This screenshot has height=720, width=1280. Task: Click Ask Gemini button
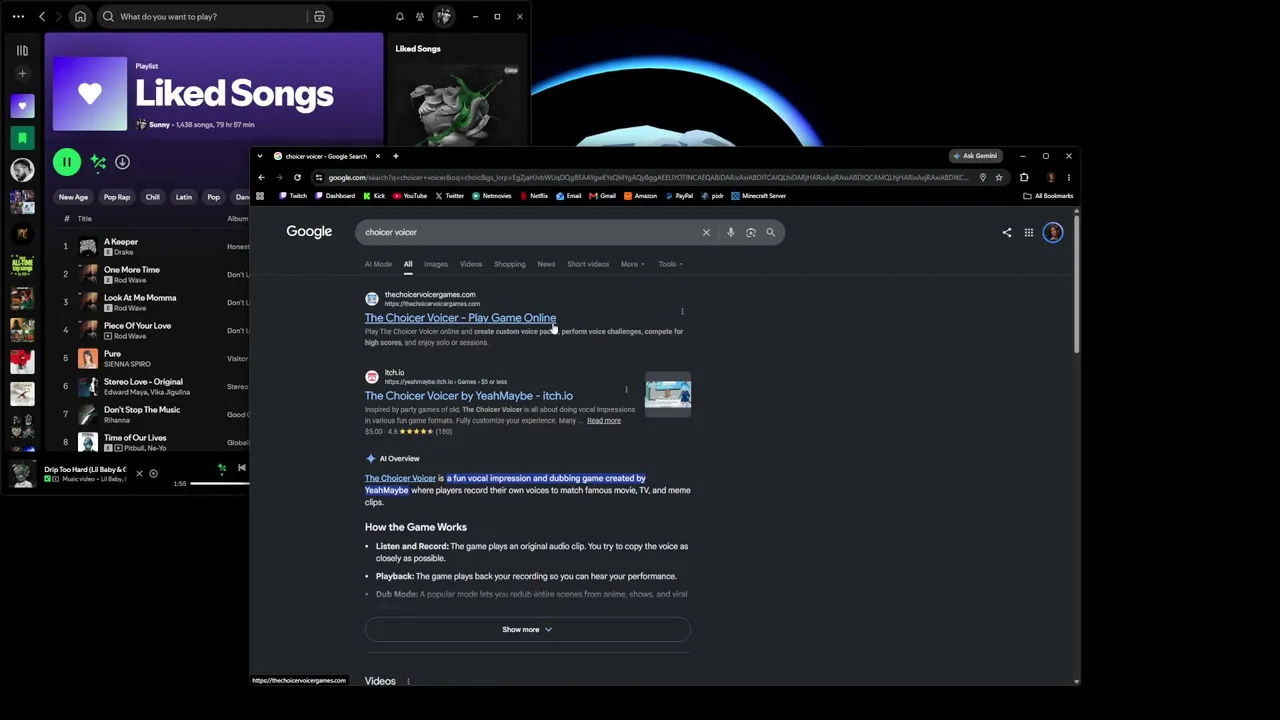point(975,156)
